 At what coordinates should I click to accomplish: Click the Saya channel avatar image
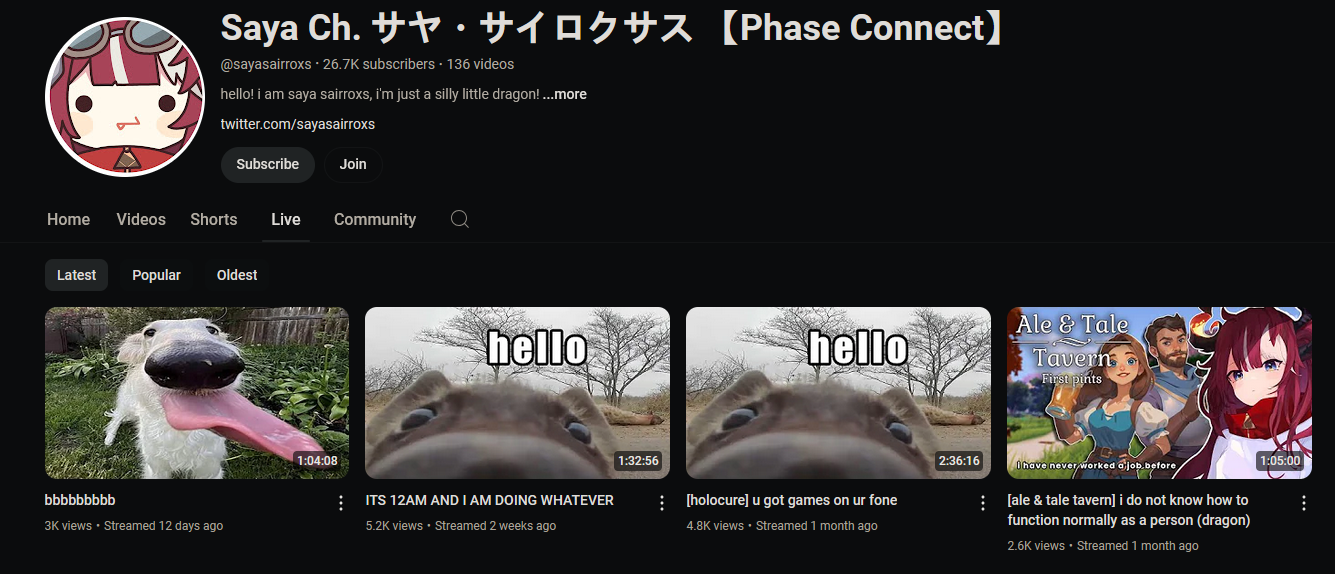point(125,96)
